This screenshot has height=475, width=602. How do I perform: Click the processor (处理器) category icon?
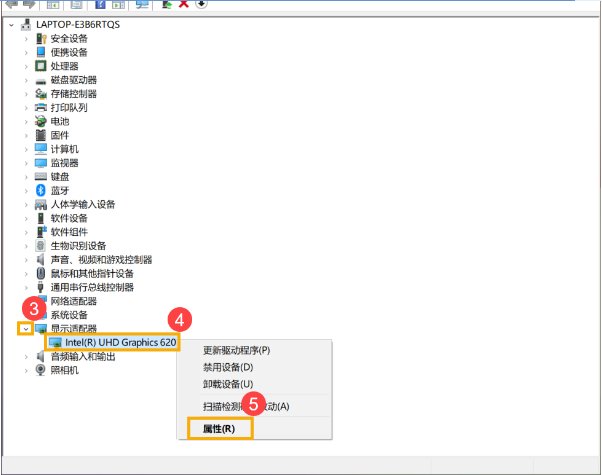pos(41,66)
